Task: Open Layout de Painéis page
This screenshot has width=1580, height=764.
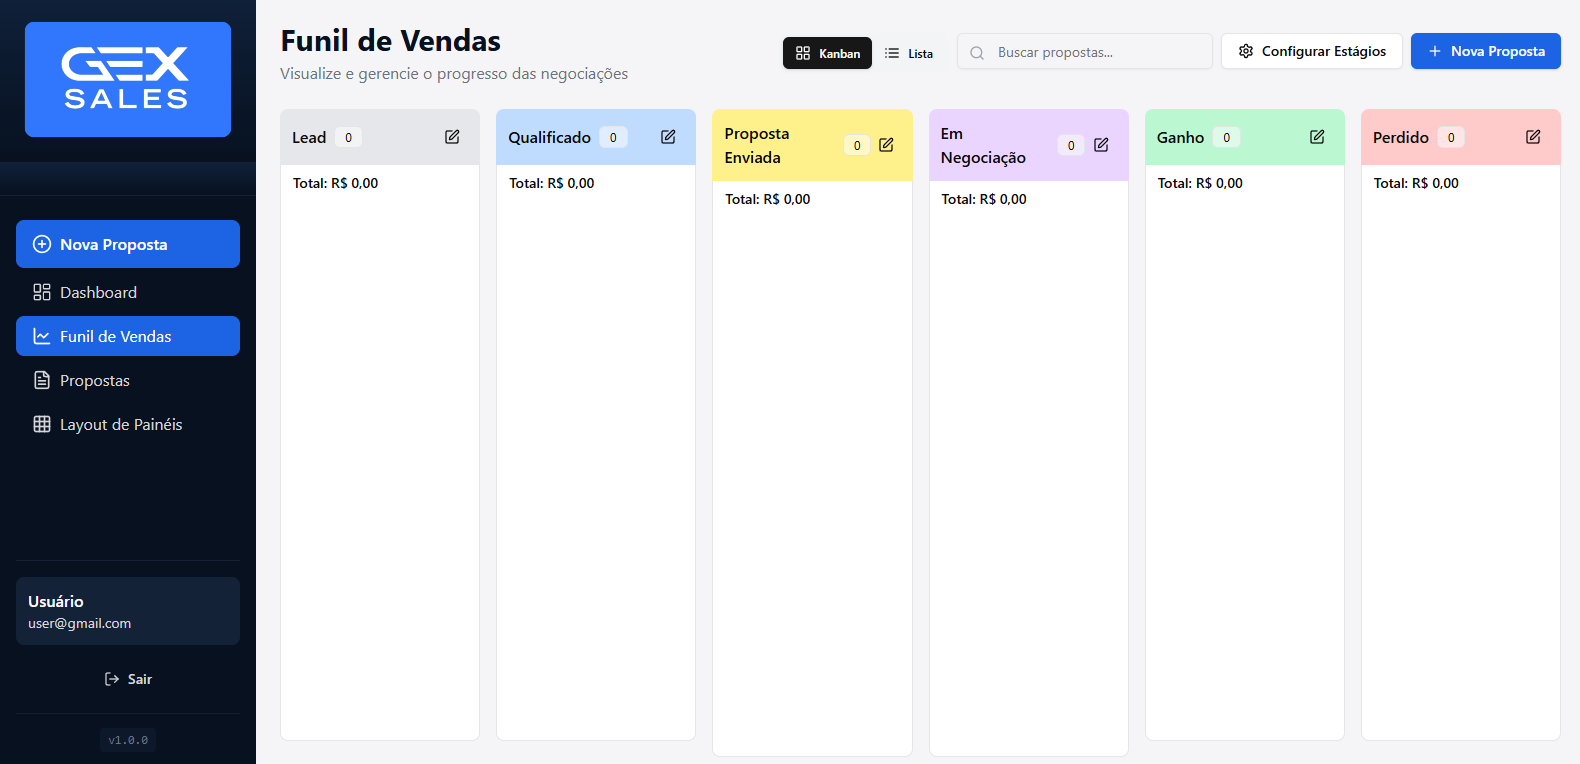Action: [x=120, y=424]
